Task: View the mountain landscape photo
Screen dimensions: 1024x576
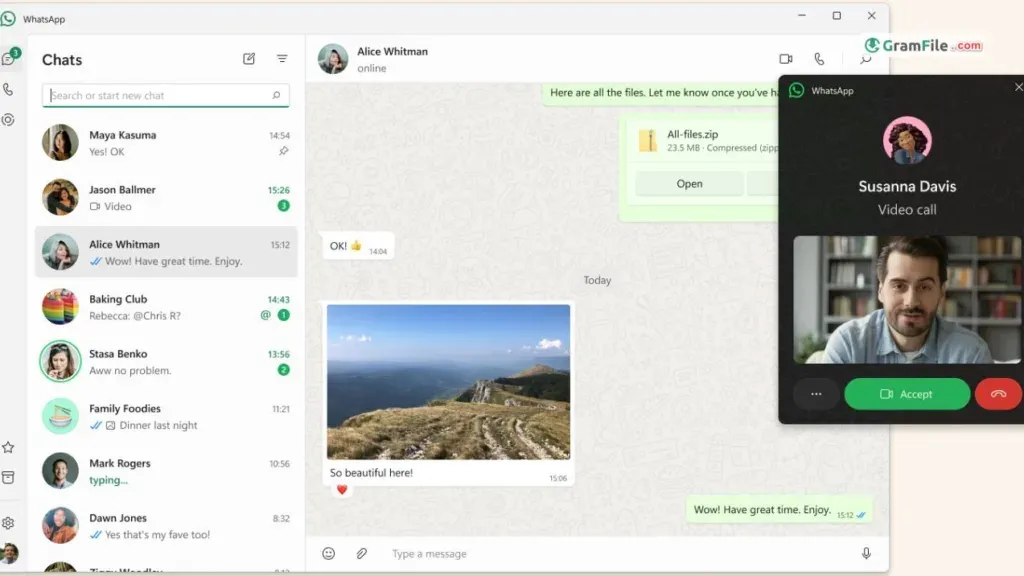Action: pyautogui.click(x=448, y=382)
